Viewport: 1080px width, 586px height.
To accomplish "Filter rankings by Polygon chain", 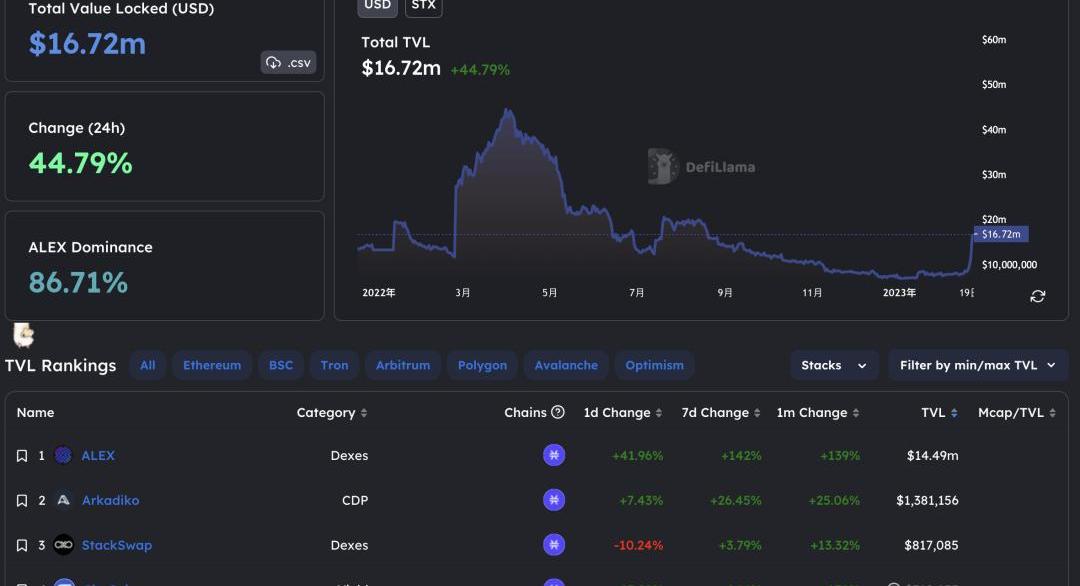I will click(482, 365).
